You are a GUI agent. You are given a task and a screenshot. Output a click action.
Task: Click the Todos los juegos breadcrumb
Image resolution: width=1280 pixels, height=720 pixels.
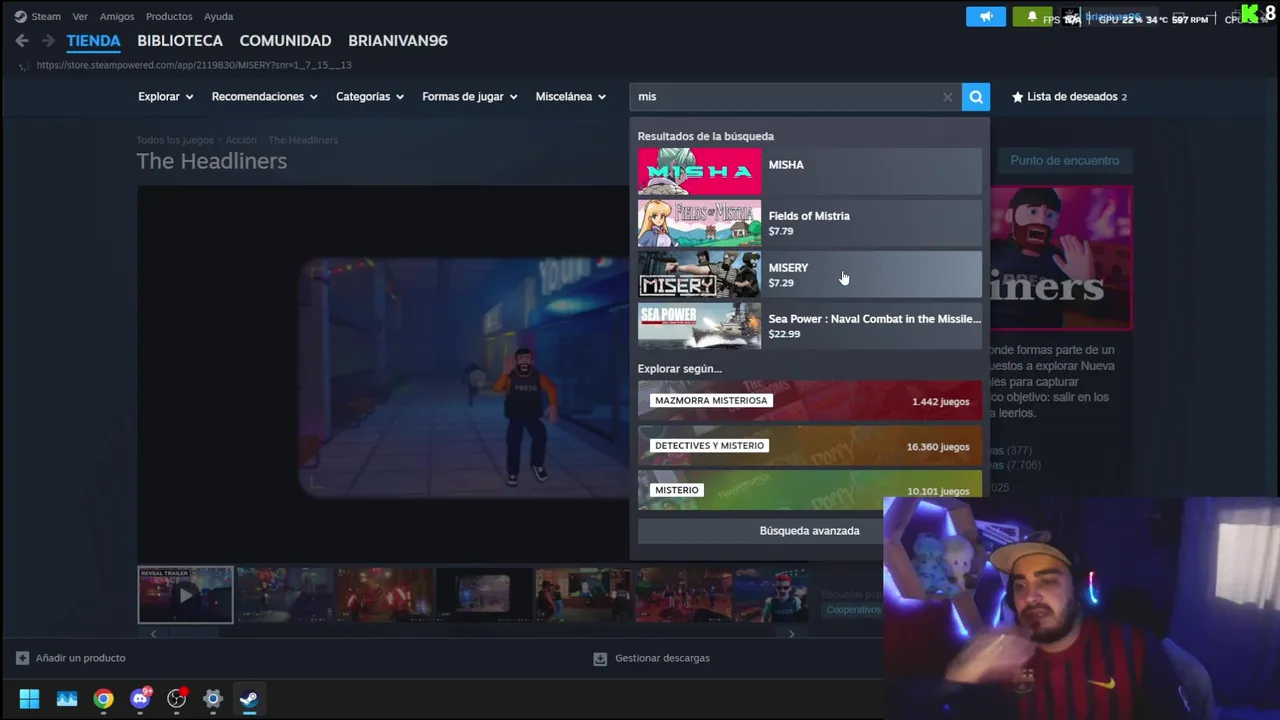[x=175, y=140]
